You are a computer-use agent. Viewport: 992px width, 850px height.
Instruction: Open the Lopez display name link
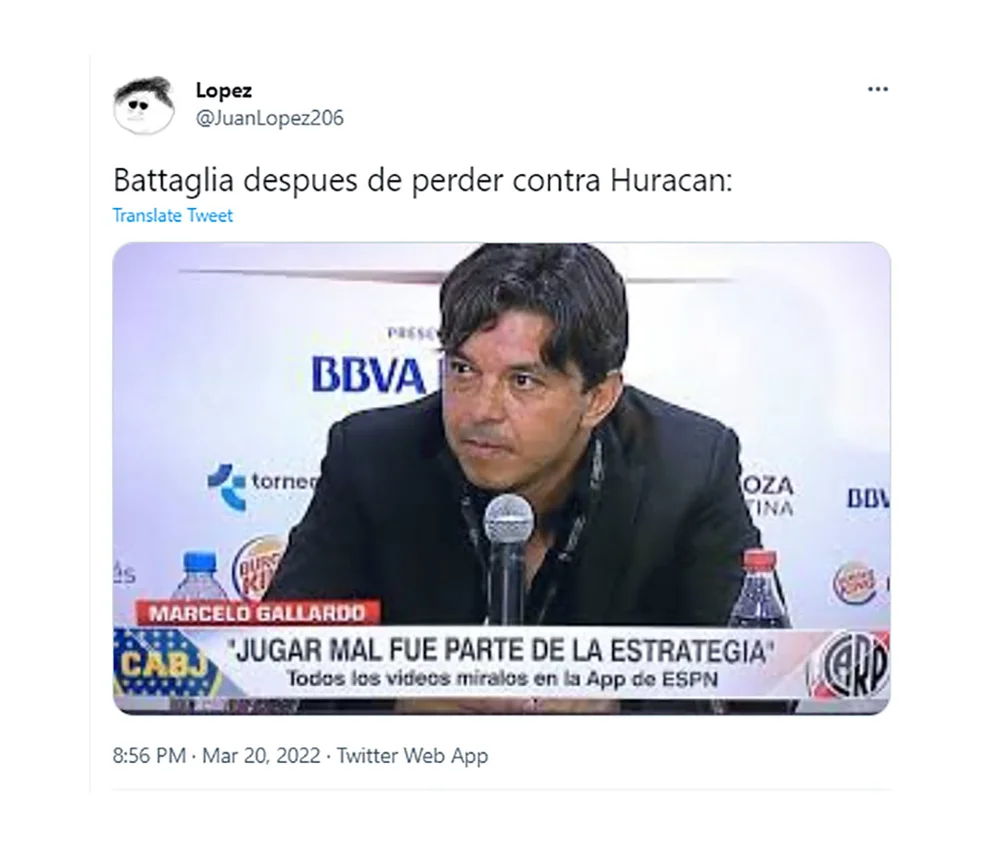pyautogui.click(x=223, y=90)
